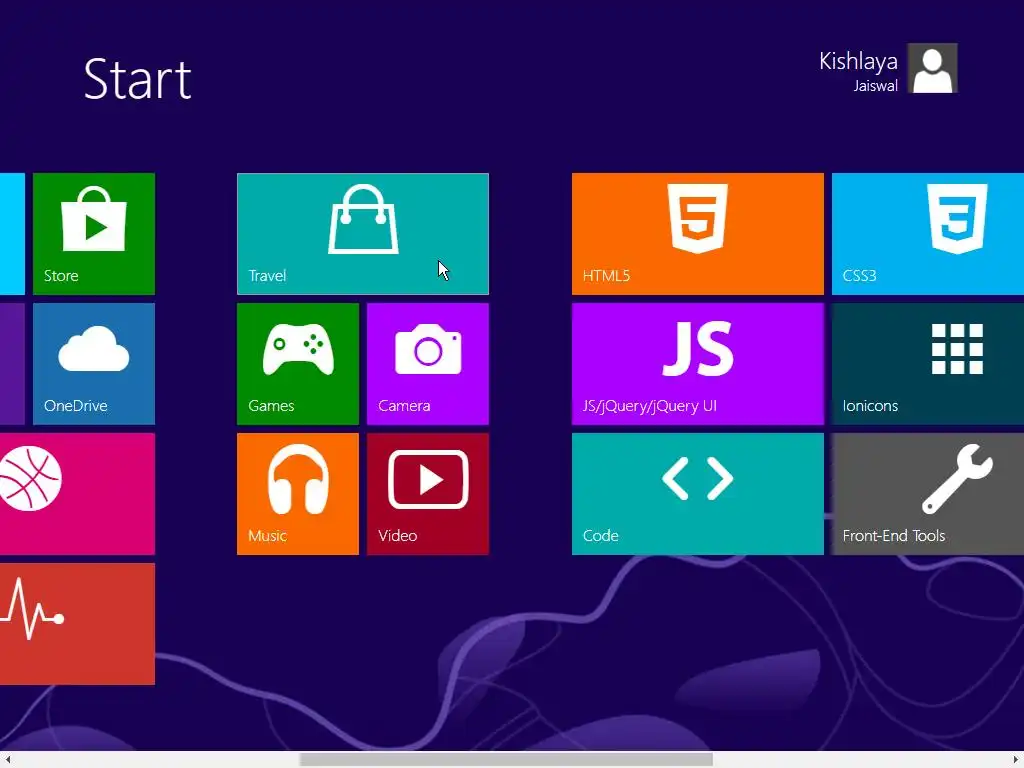Launch the Games controller tile

(298, 364)
